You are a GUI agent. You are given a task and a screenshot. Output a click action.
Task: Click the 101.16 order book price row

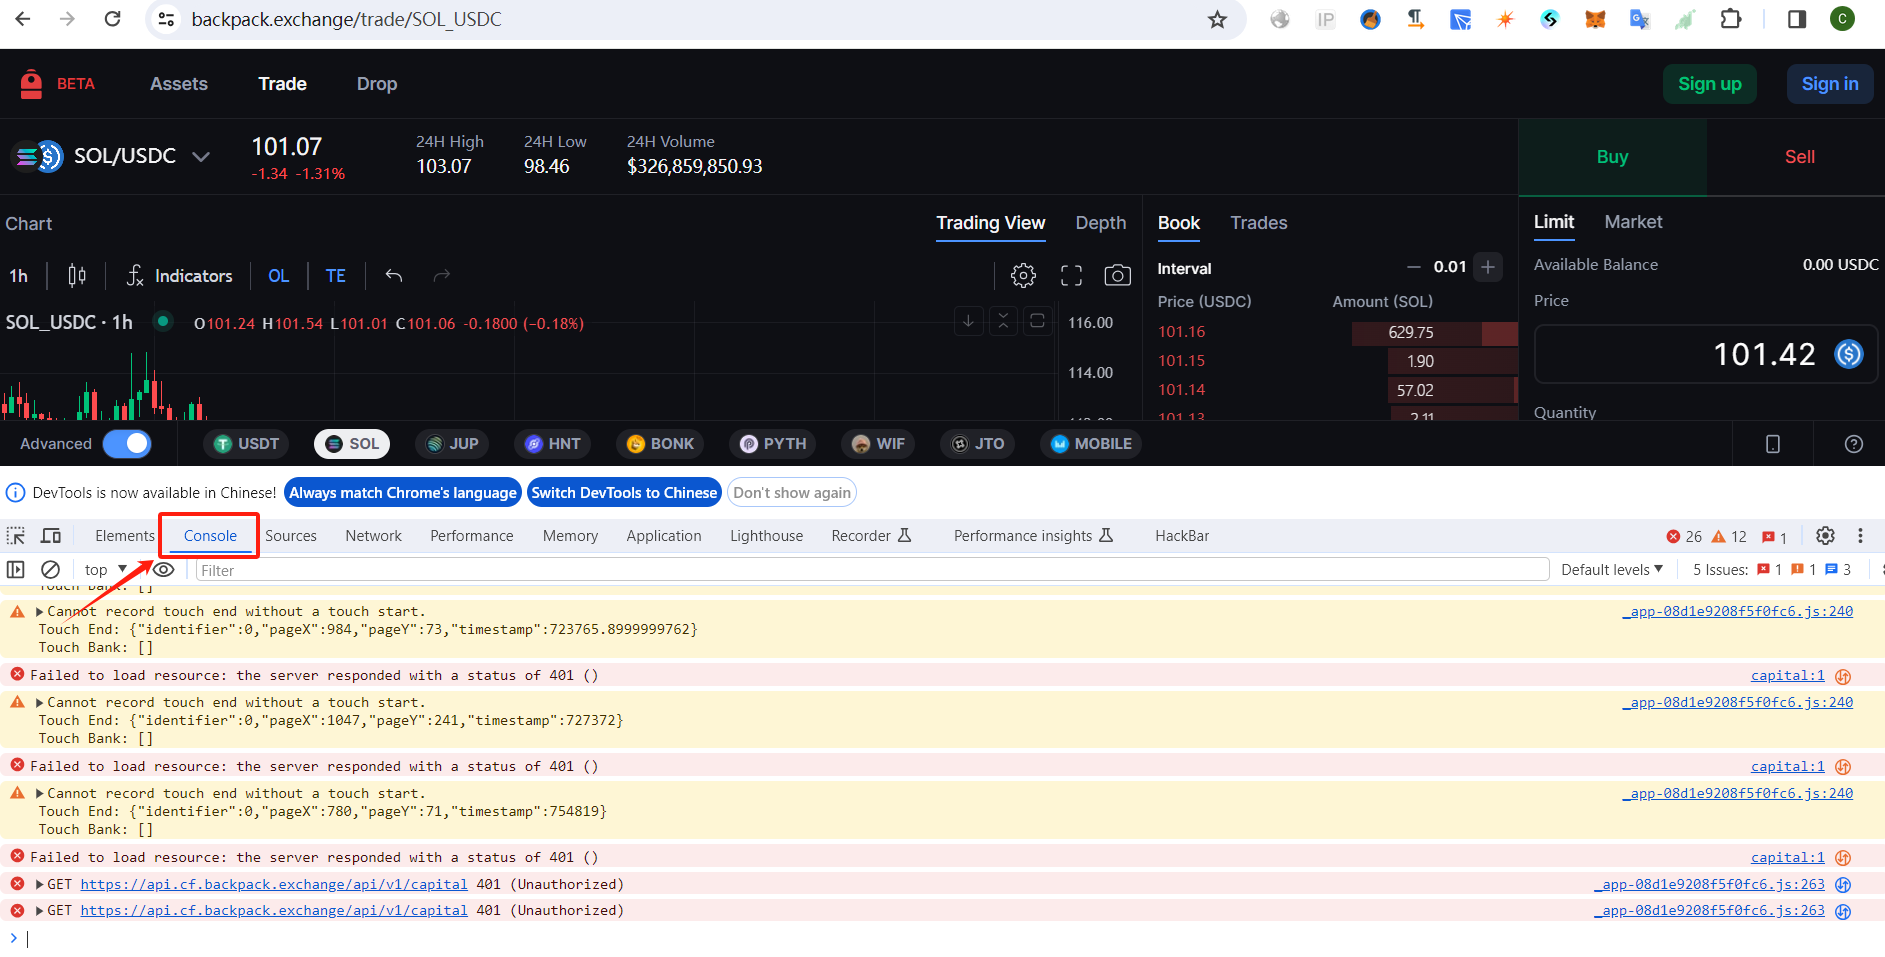click(1336, 332)
